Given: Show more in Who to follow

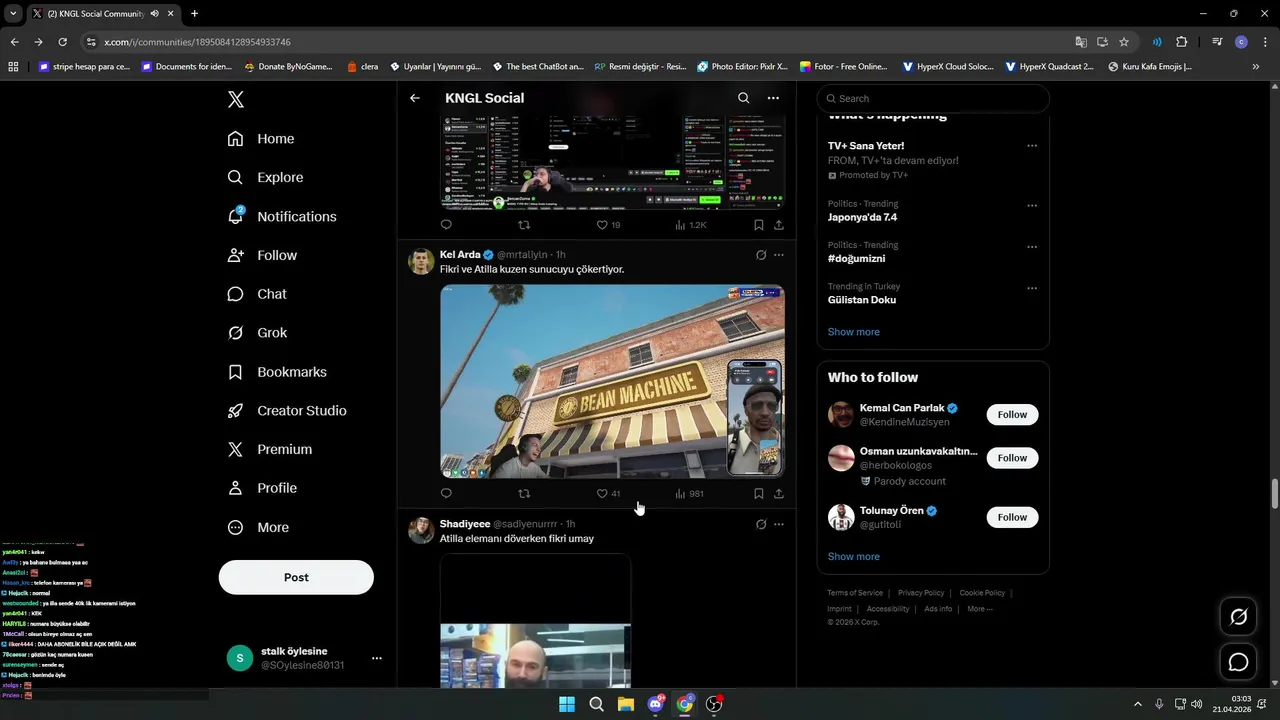Looking at the screenshot, I should pos(854,557).
